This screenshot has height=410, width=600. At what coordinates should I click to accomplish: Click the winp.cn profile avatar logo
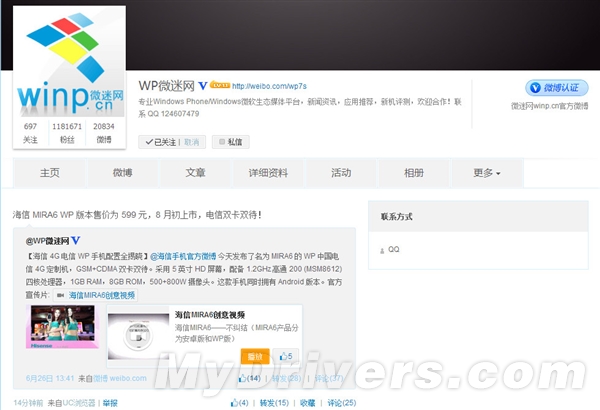click(69, 61)
